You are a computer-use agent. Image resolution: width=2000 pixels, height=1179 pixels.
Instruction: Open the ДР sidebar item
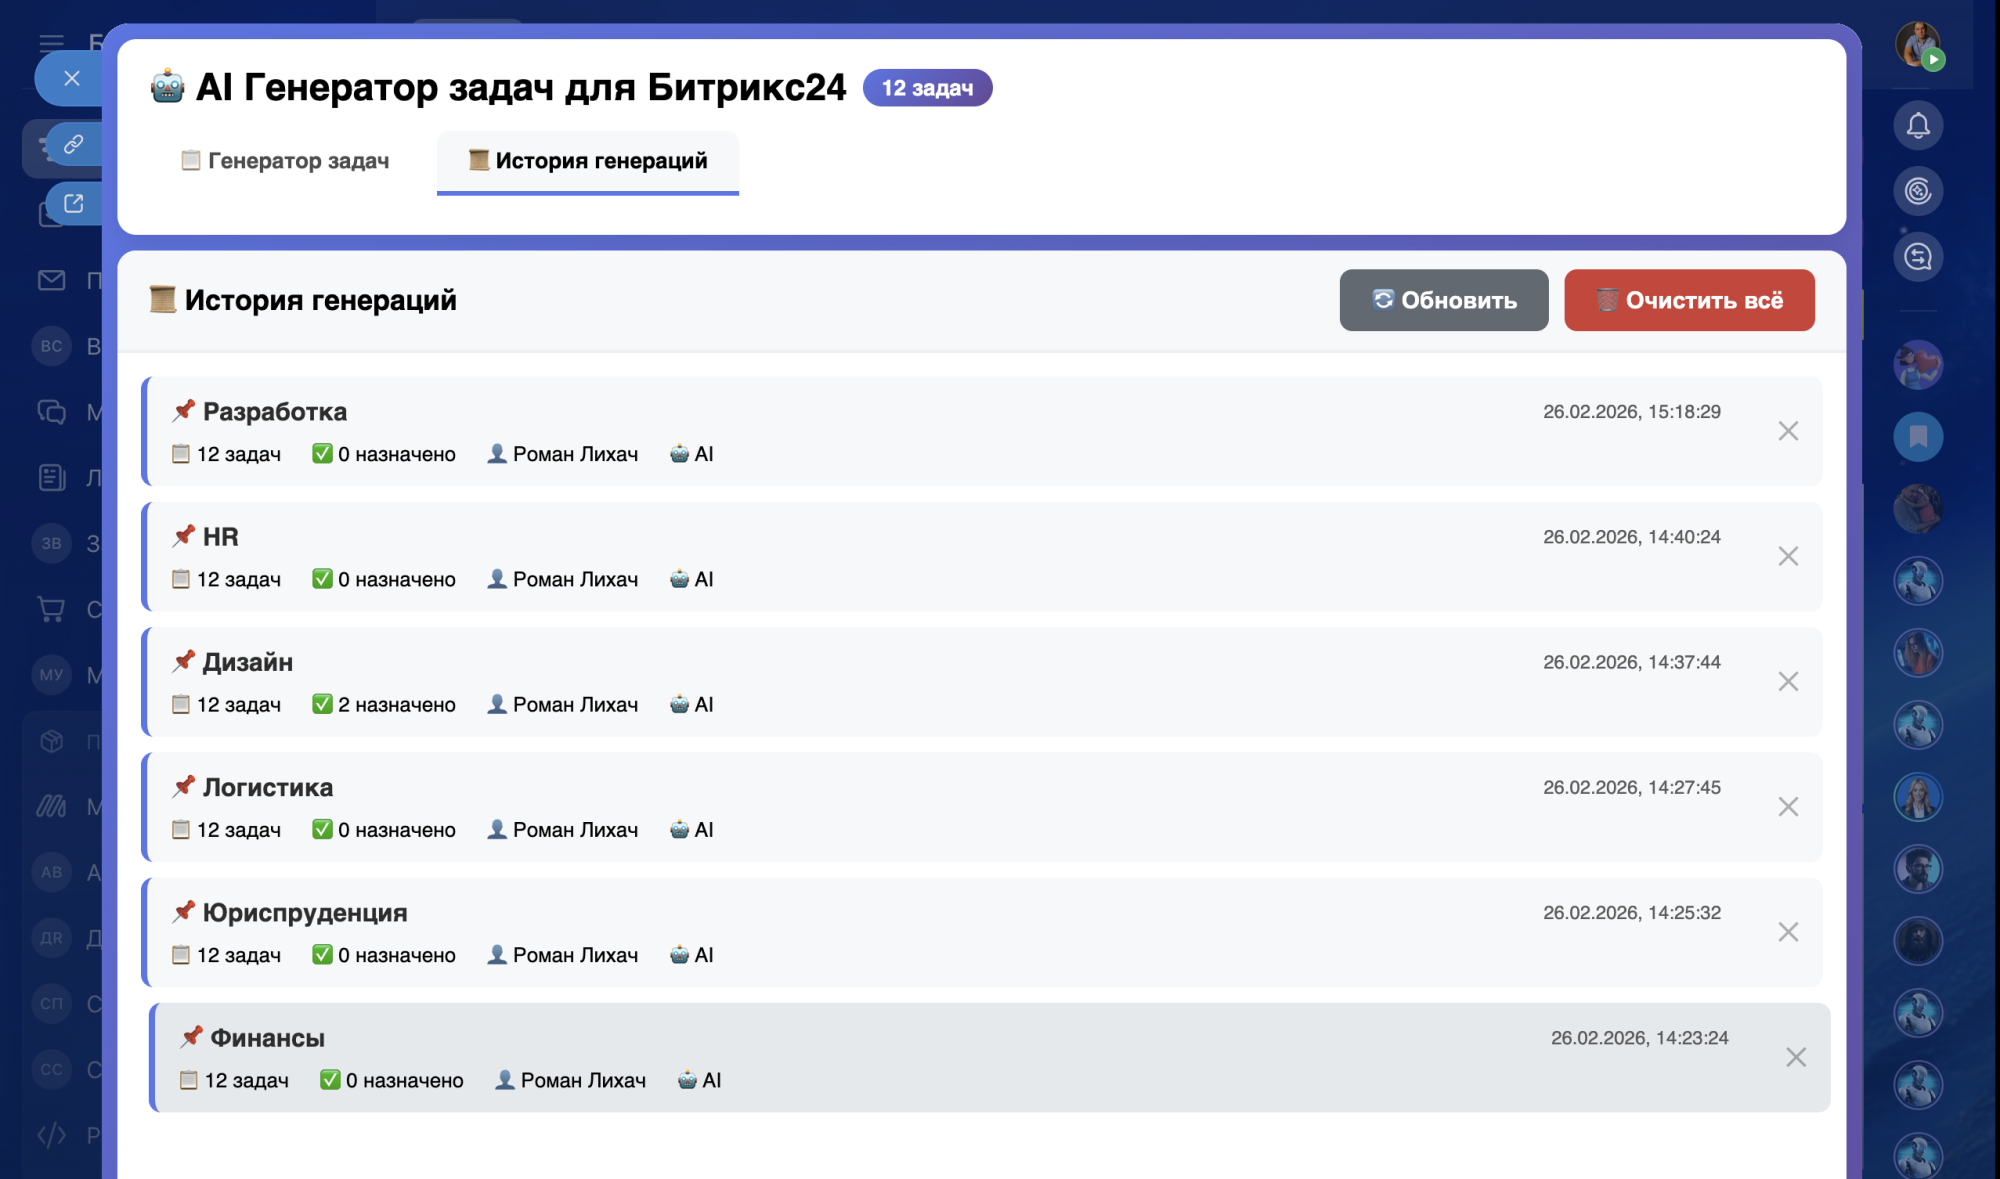coord(52,938)
